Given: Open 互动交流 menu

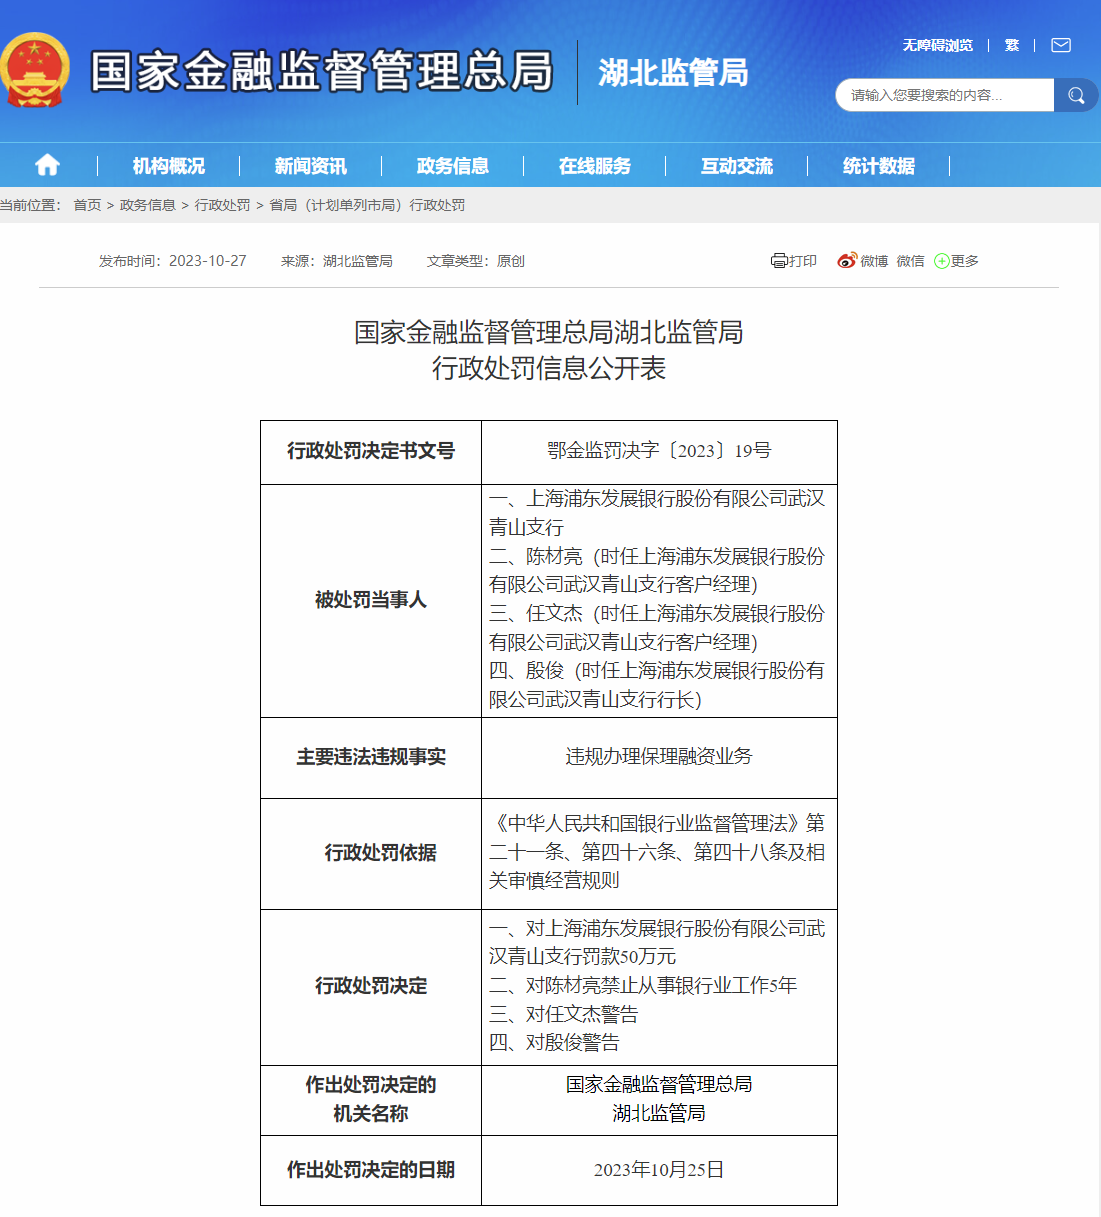Looking at the screenshot, I should point(737,166).
